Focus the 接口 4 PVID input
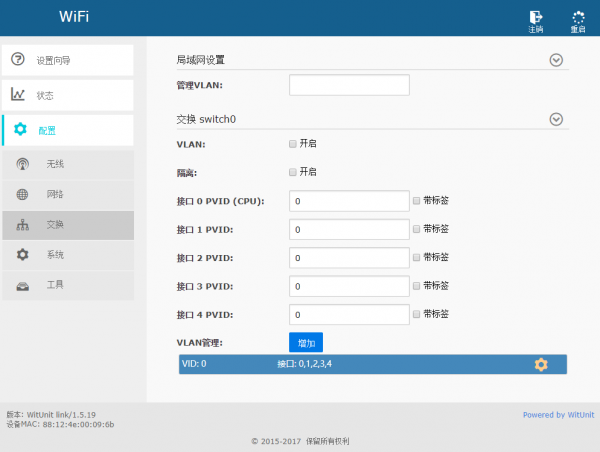600x452 pixels. pyautogui.click(x=349, y=315)
